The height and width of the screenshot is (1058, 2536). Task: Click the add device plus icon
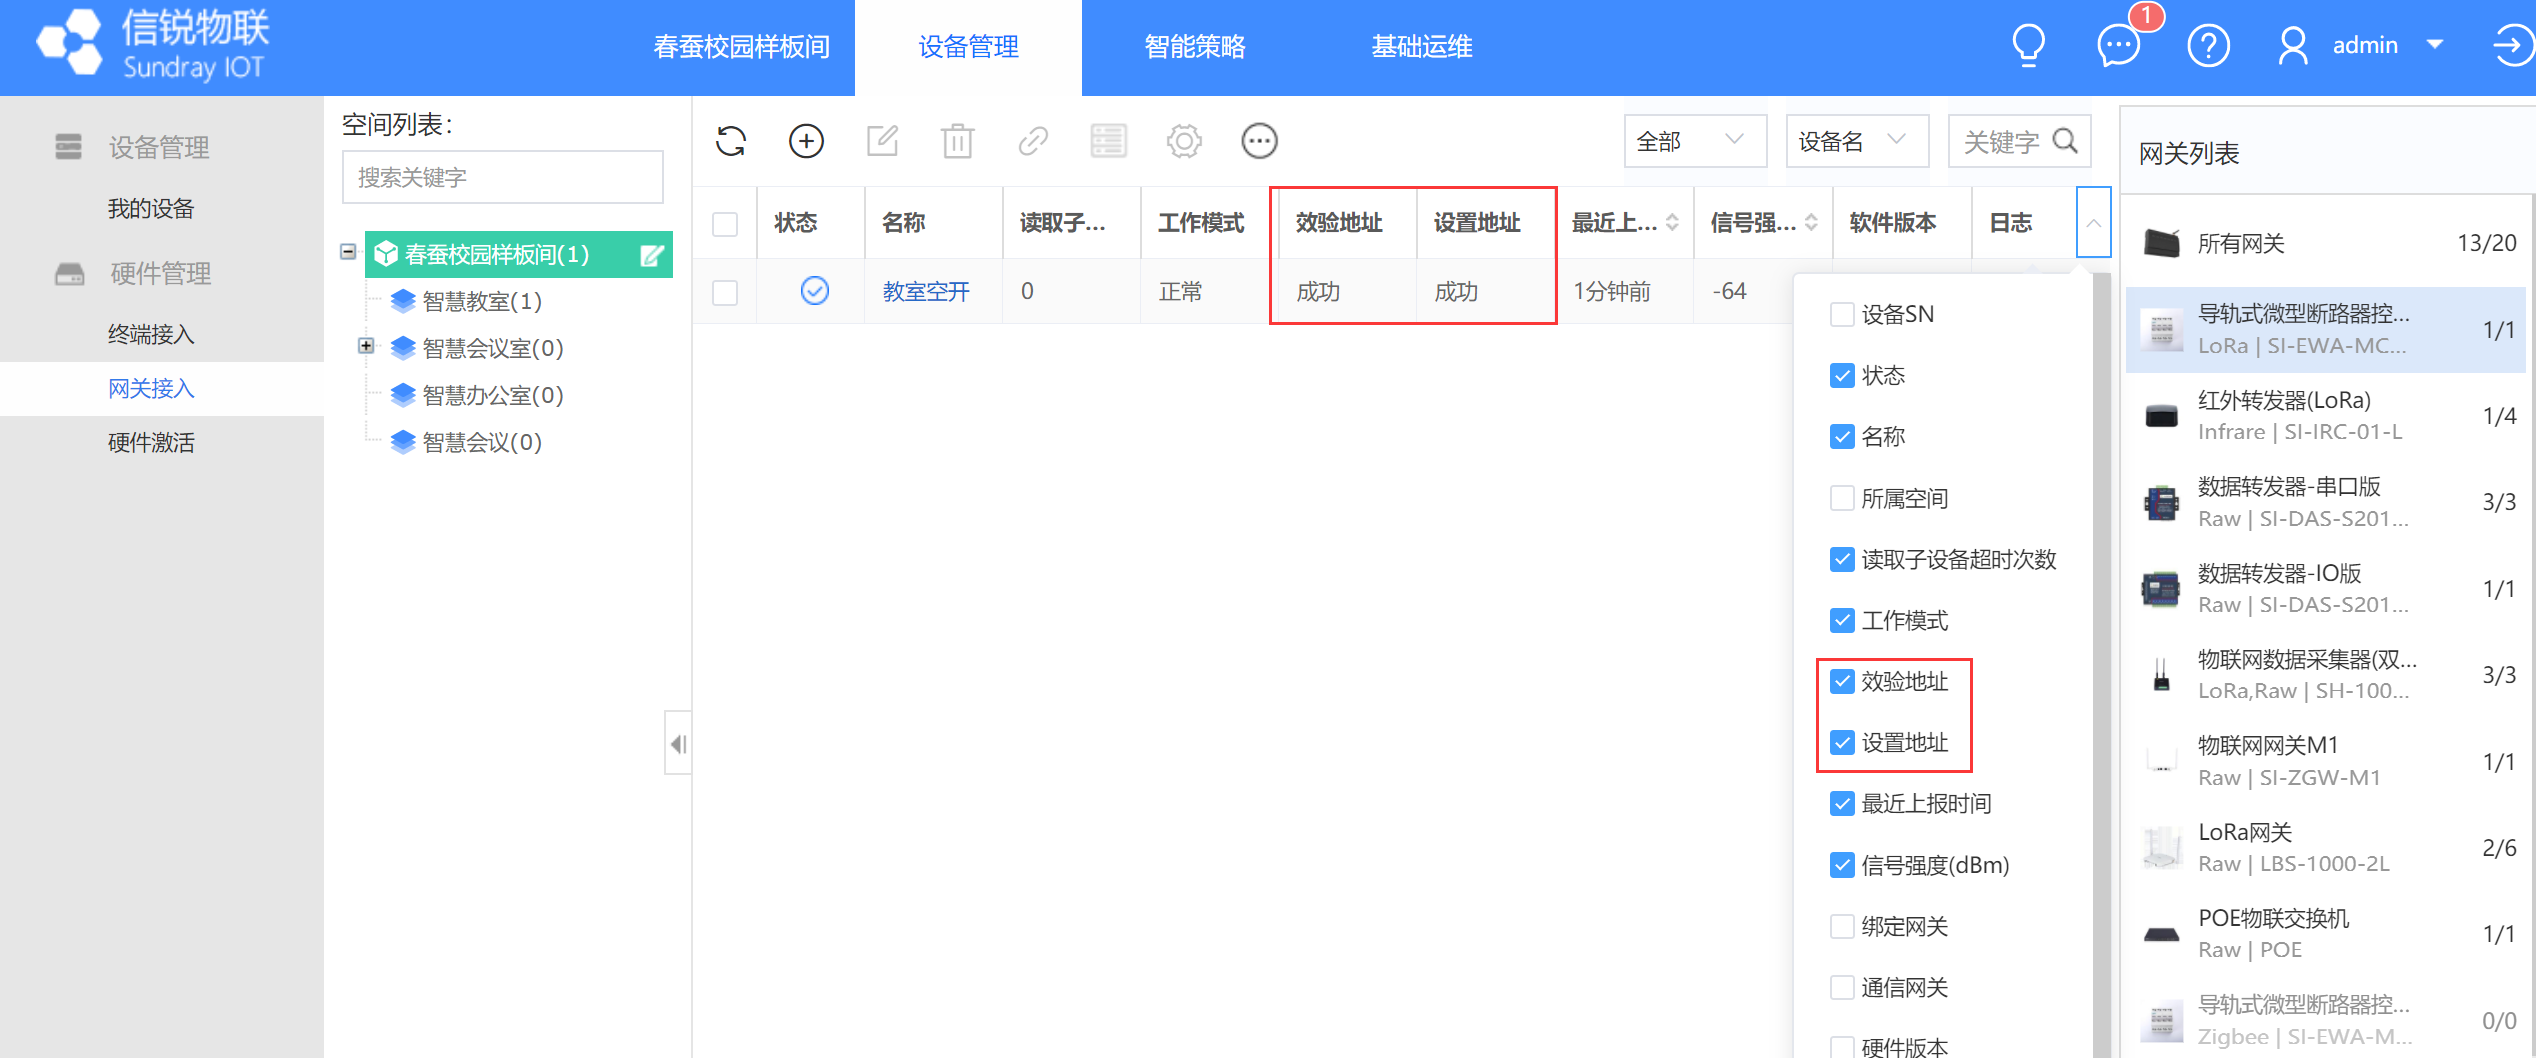806,141
